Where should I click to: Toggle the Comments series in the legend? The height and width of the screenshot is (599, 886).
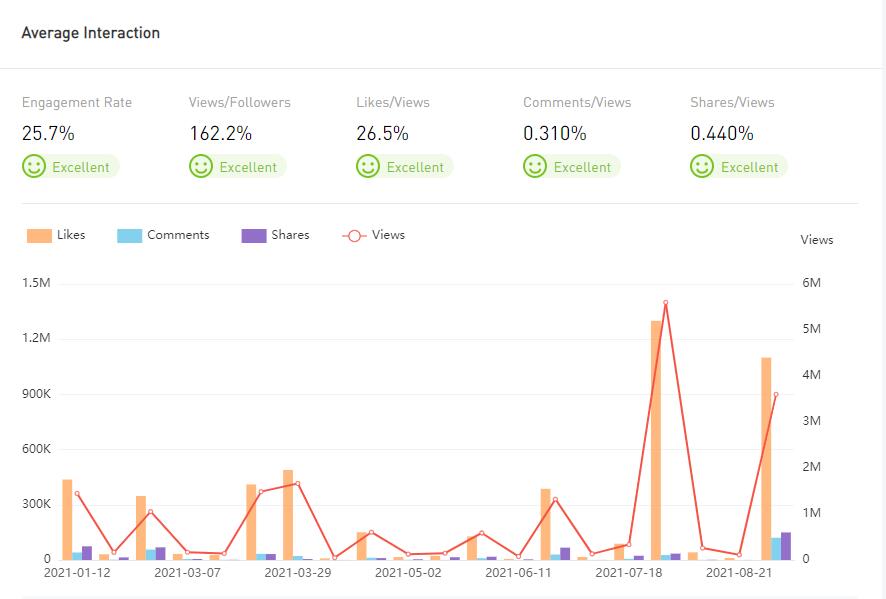(x=163, y=235)
